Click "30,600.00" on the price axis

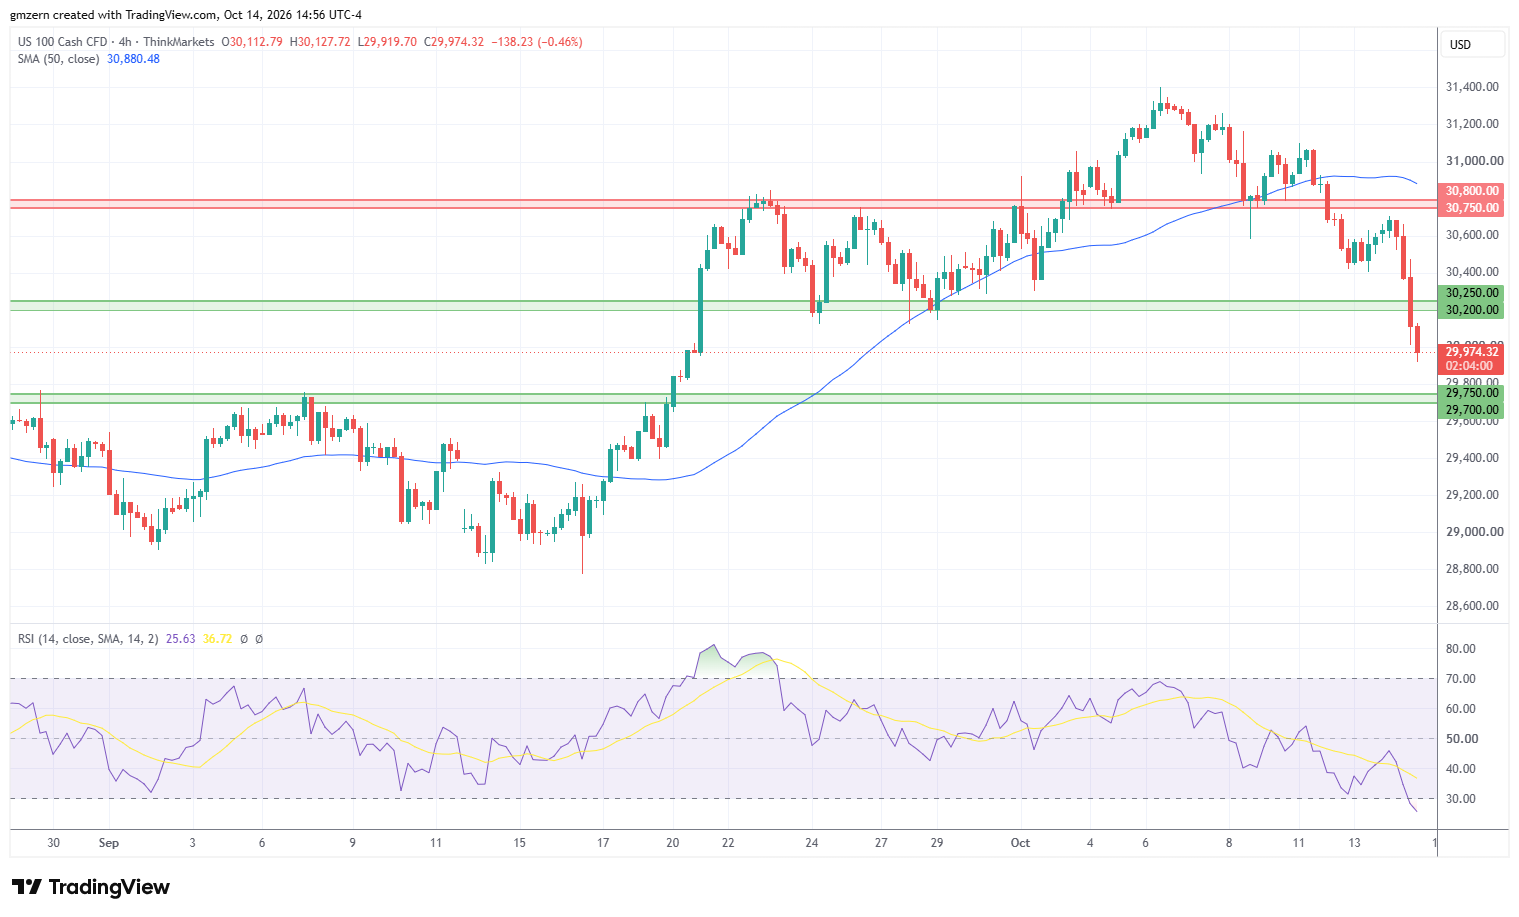click(x=1472, y=235)
